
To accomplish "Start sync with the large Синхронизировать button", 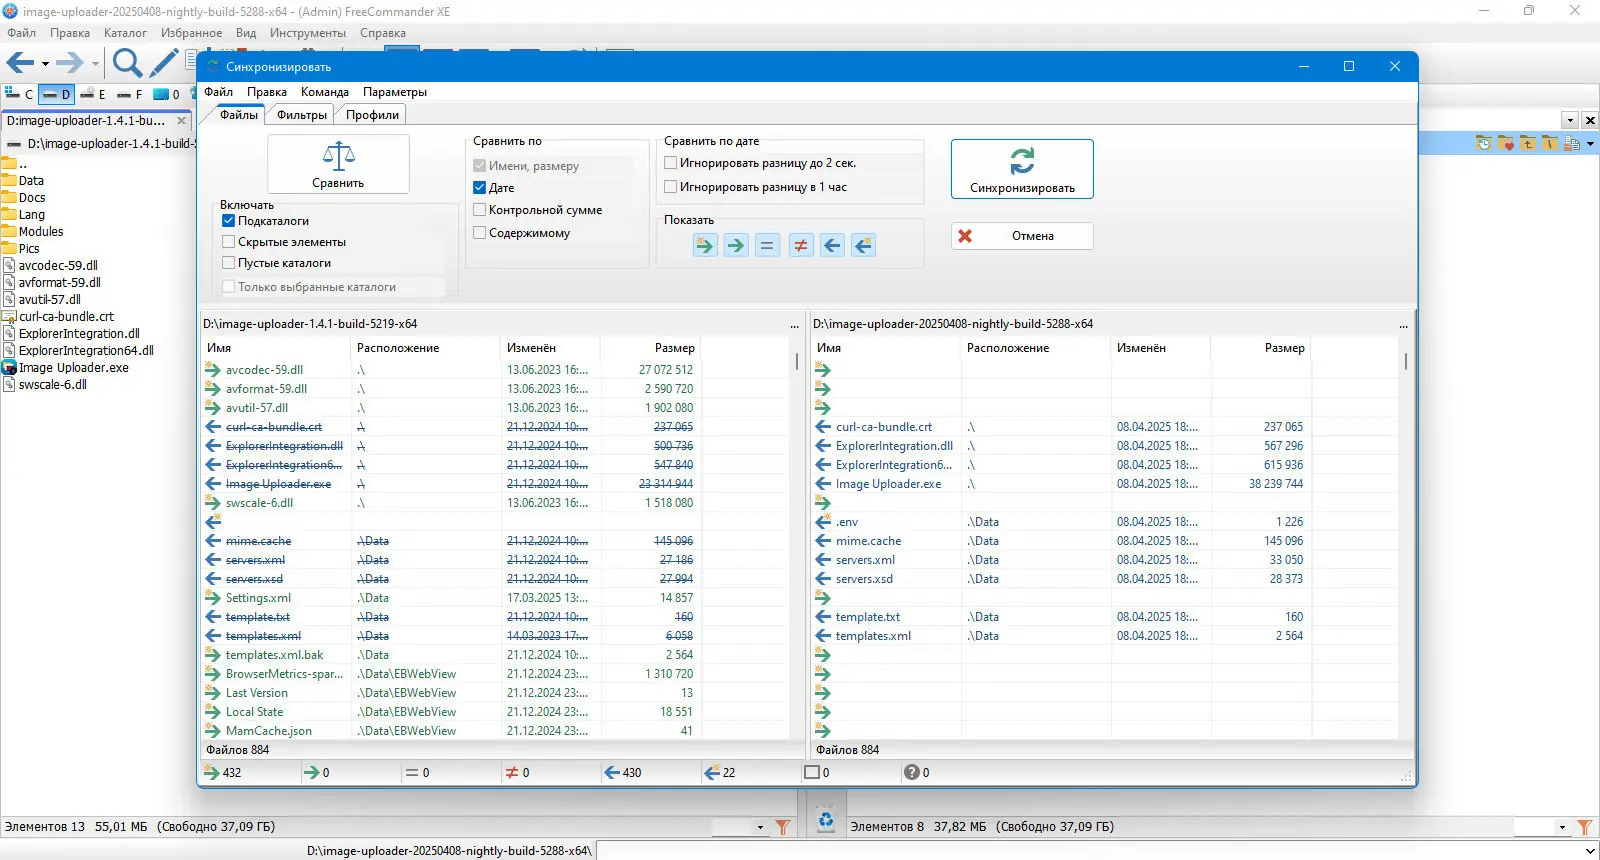I will [1022, 169].
